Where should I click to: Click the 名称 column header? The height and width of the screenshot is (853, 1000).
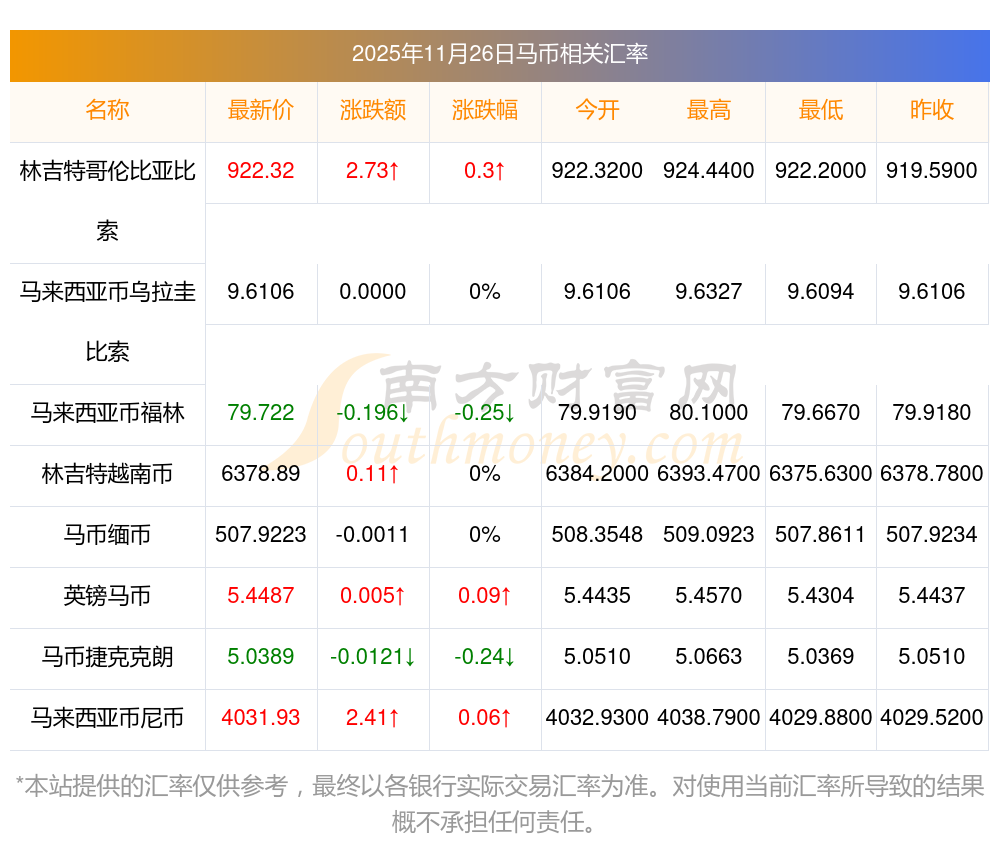coord(107,110)
